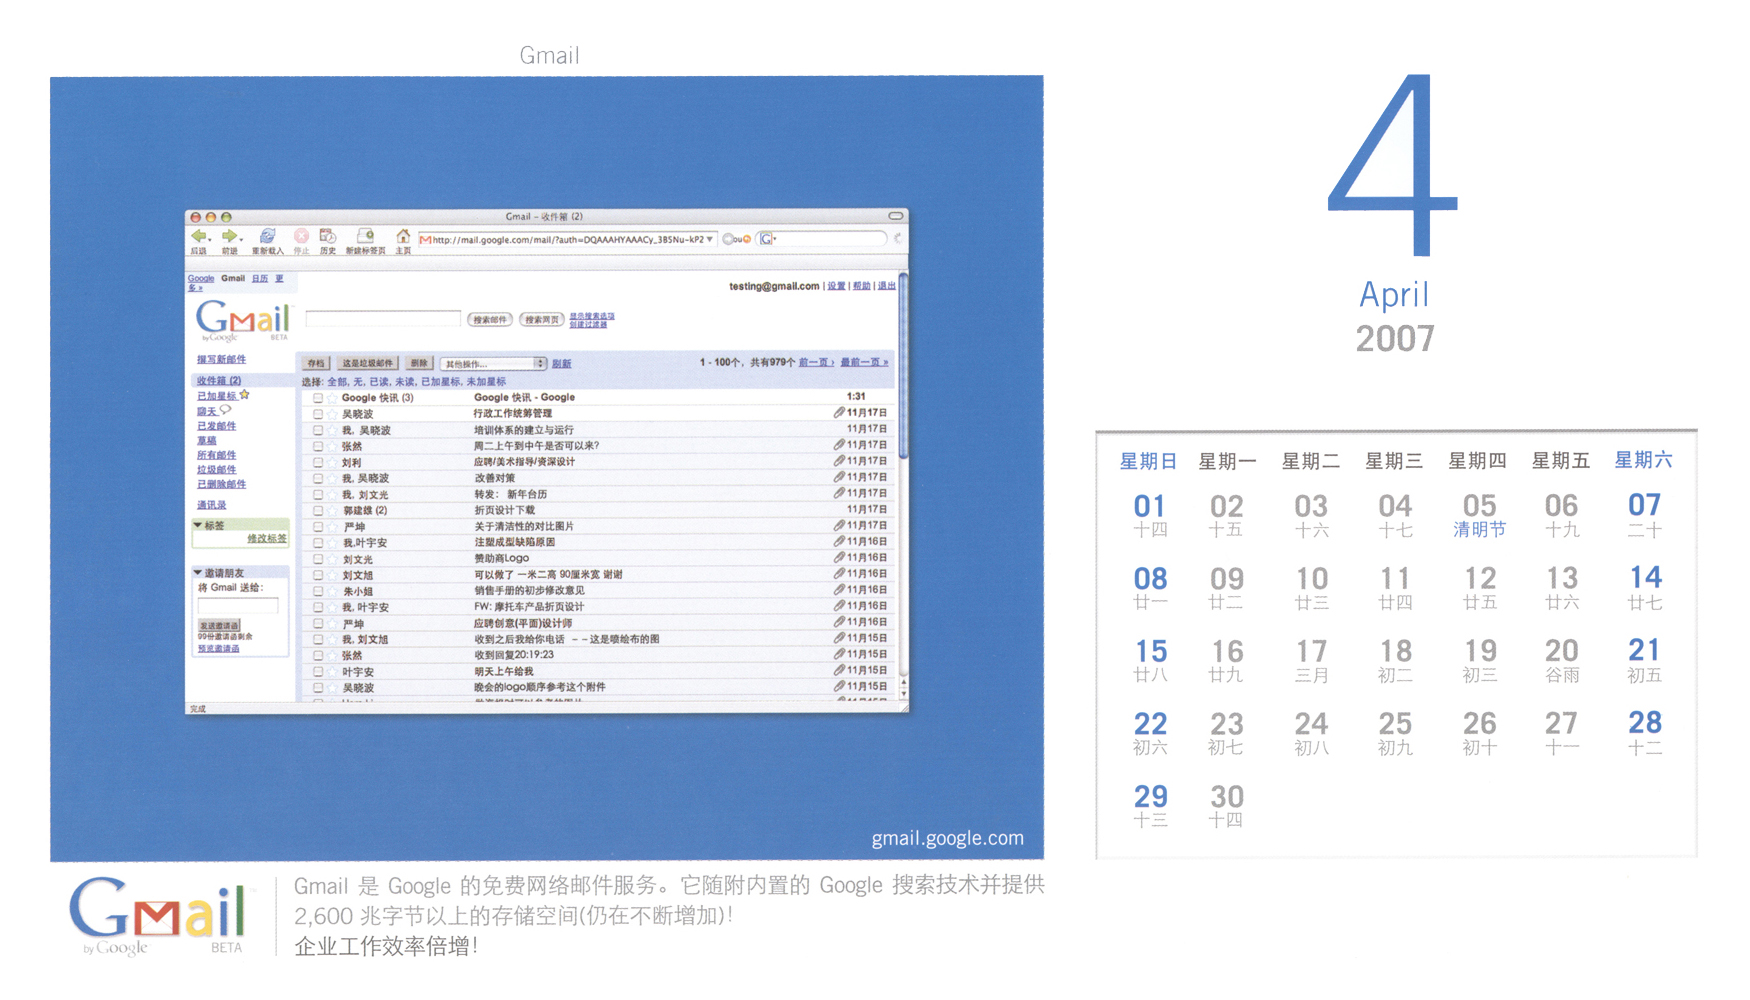This screenshot has width=1750, height=1000.
Task: Click the New Tab (新建标签页) icon
Action: click(x=365, y=236)
